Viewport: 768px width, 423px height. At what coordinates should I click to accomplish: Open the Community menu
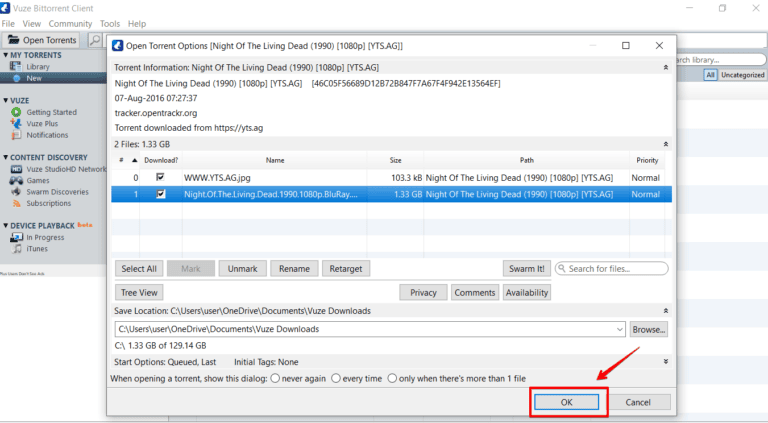pos(70,23)
